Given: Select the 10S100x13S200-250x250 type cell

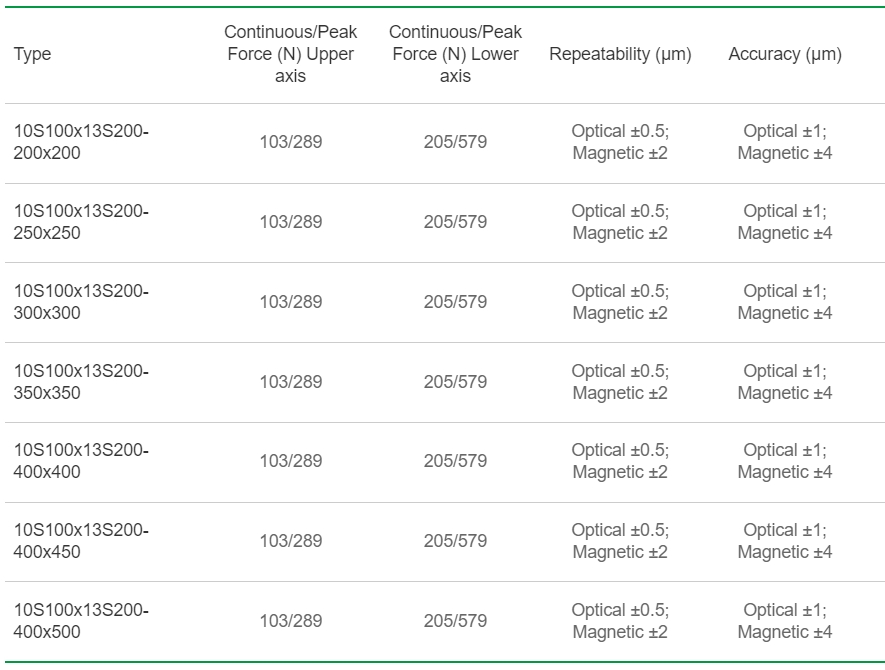Looking at the screenshot, I should [81, 222].
